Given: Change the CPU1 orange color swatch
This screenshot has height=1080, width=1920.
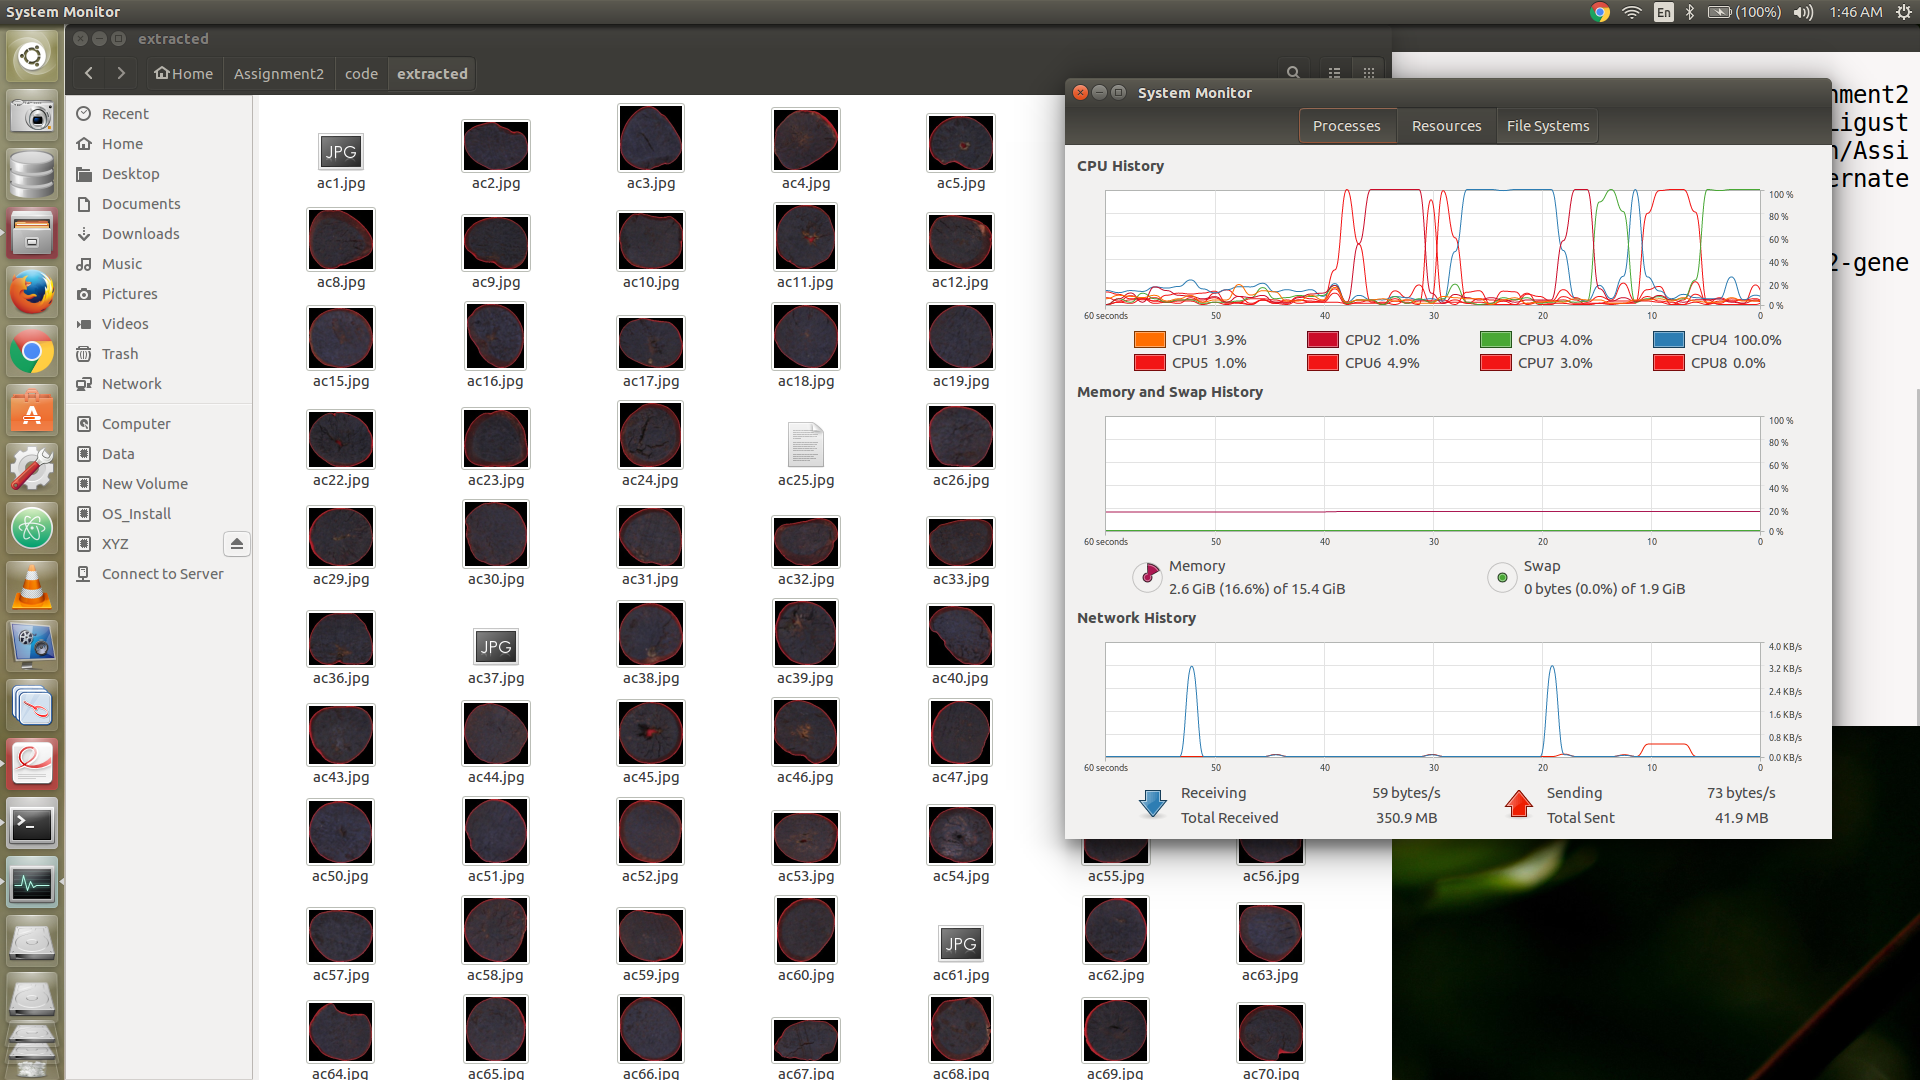Looking at the screenshot, I should (x=1149, y=340).
